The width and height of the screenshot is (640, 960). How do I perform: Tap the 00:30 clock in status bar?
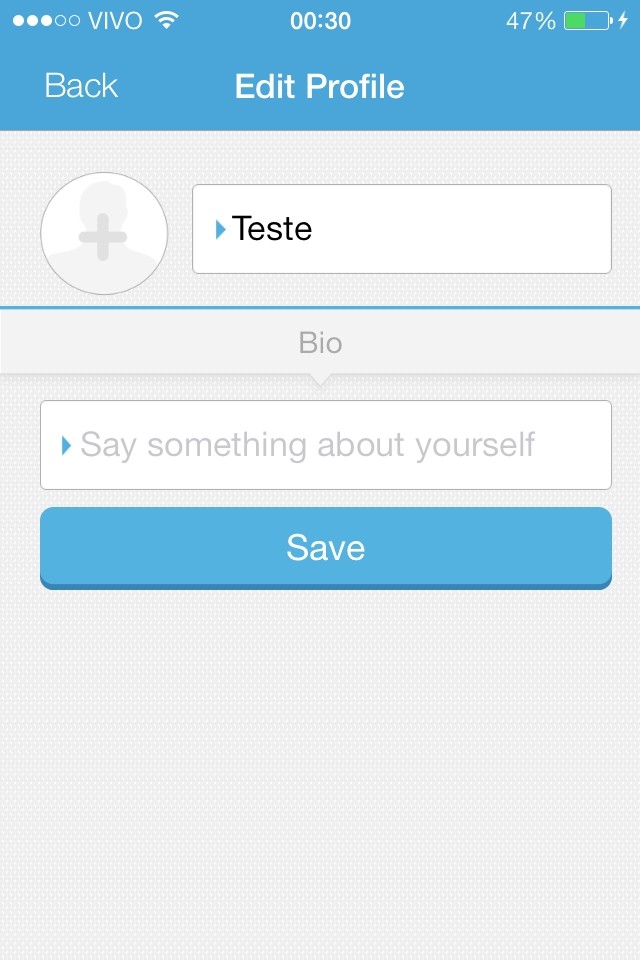pyautogui.click(x=320, y=21)
